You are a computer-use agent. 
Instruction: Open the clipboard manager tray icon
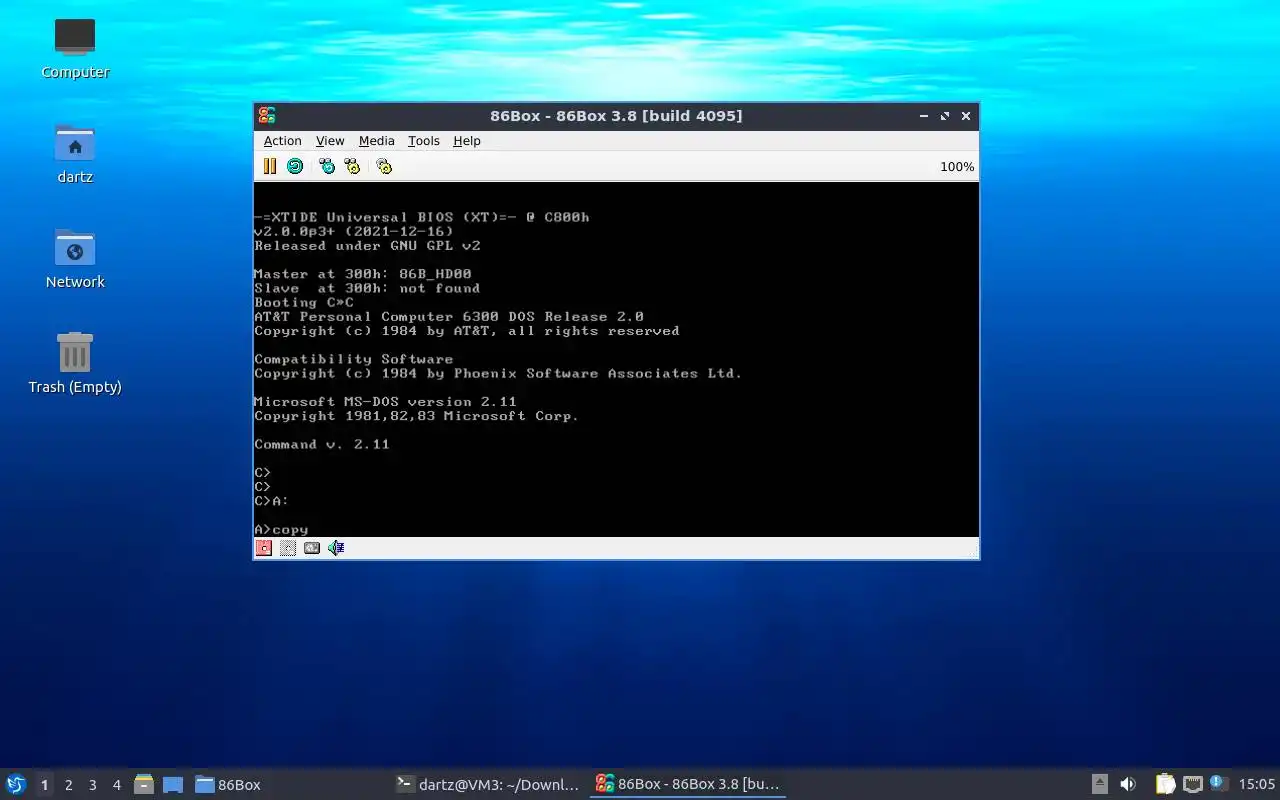(1165, 784)
